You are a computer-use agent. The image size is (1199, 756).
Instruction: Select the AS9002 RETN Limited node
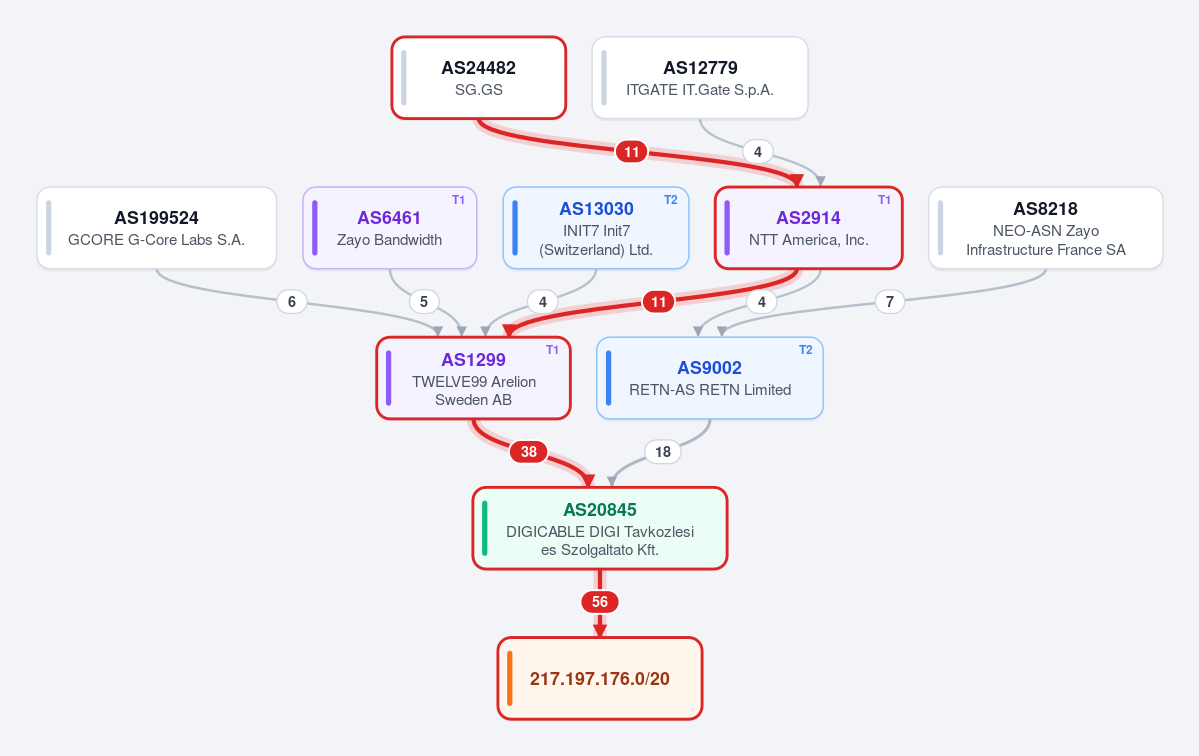tap(710, 378)
